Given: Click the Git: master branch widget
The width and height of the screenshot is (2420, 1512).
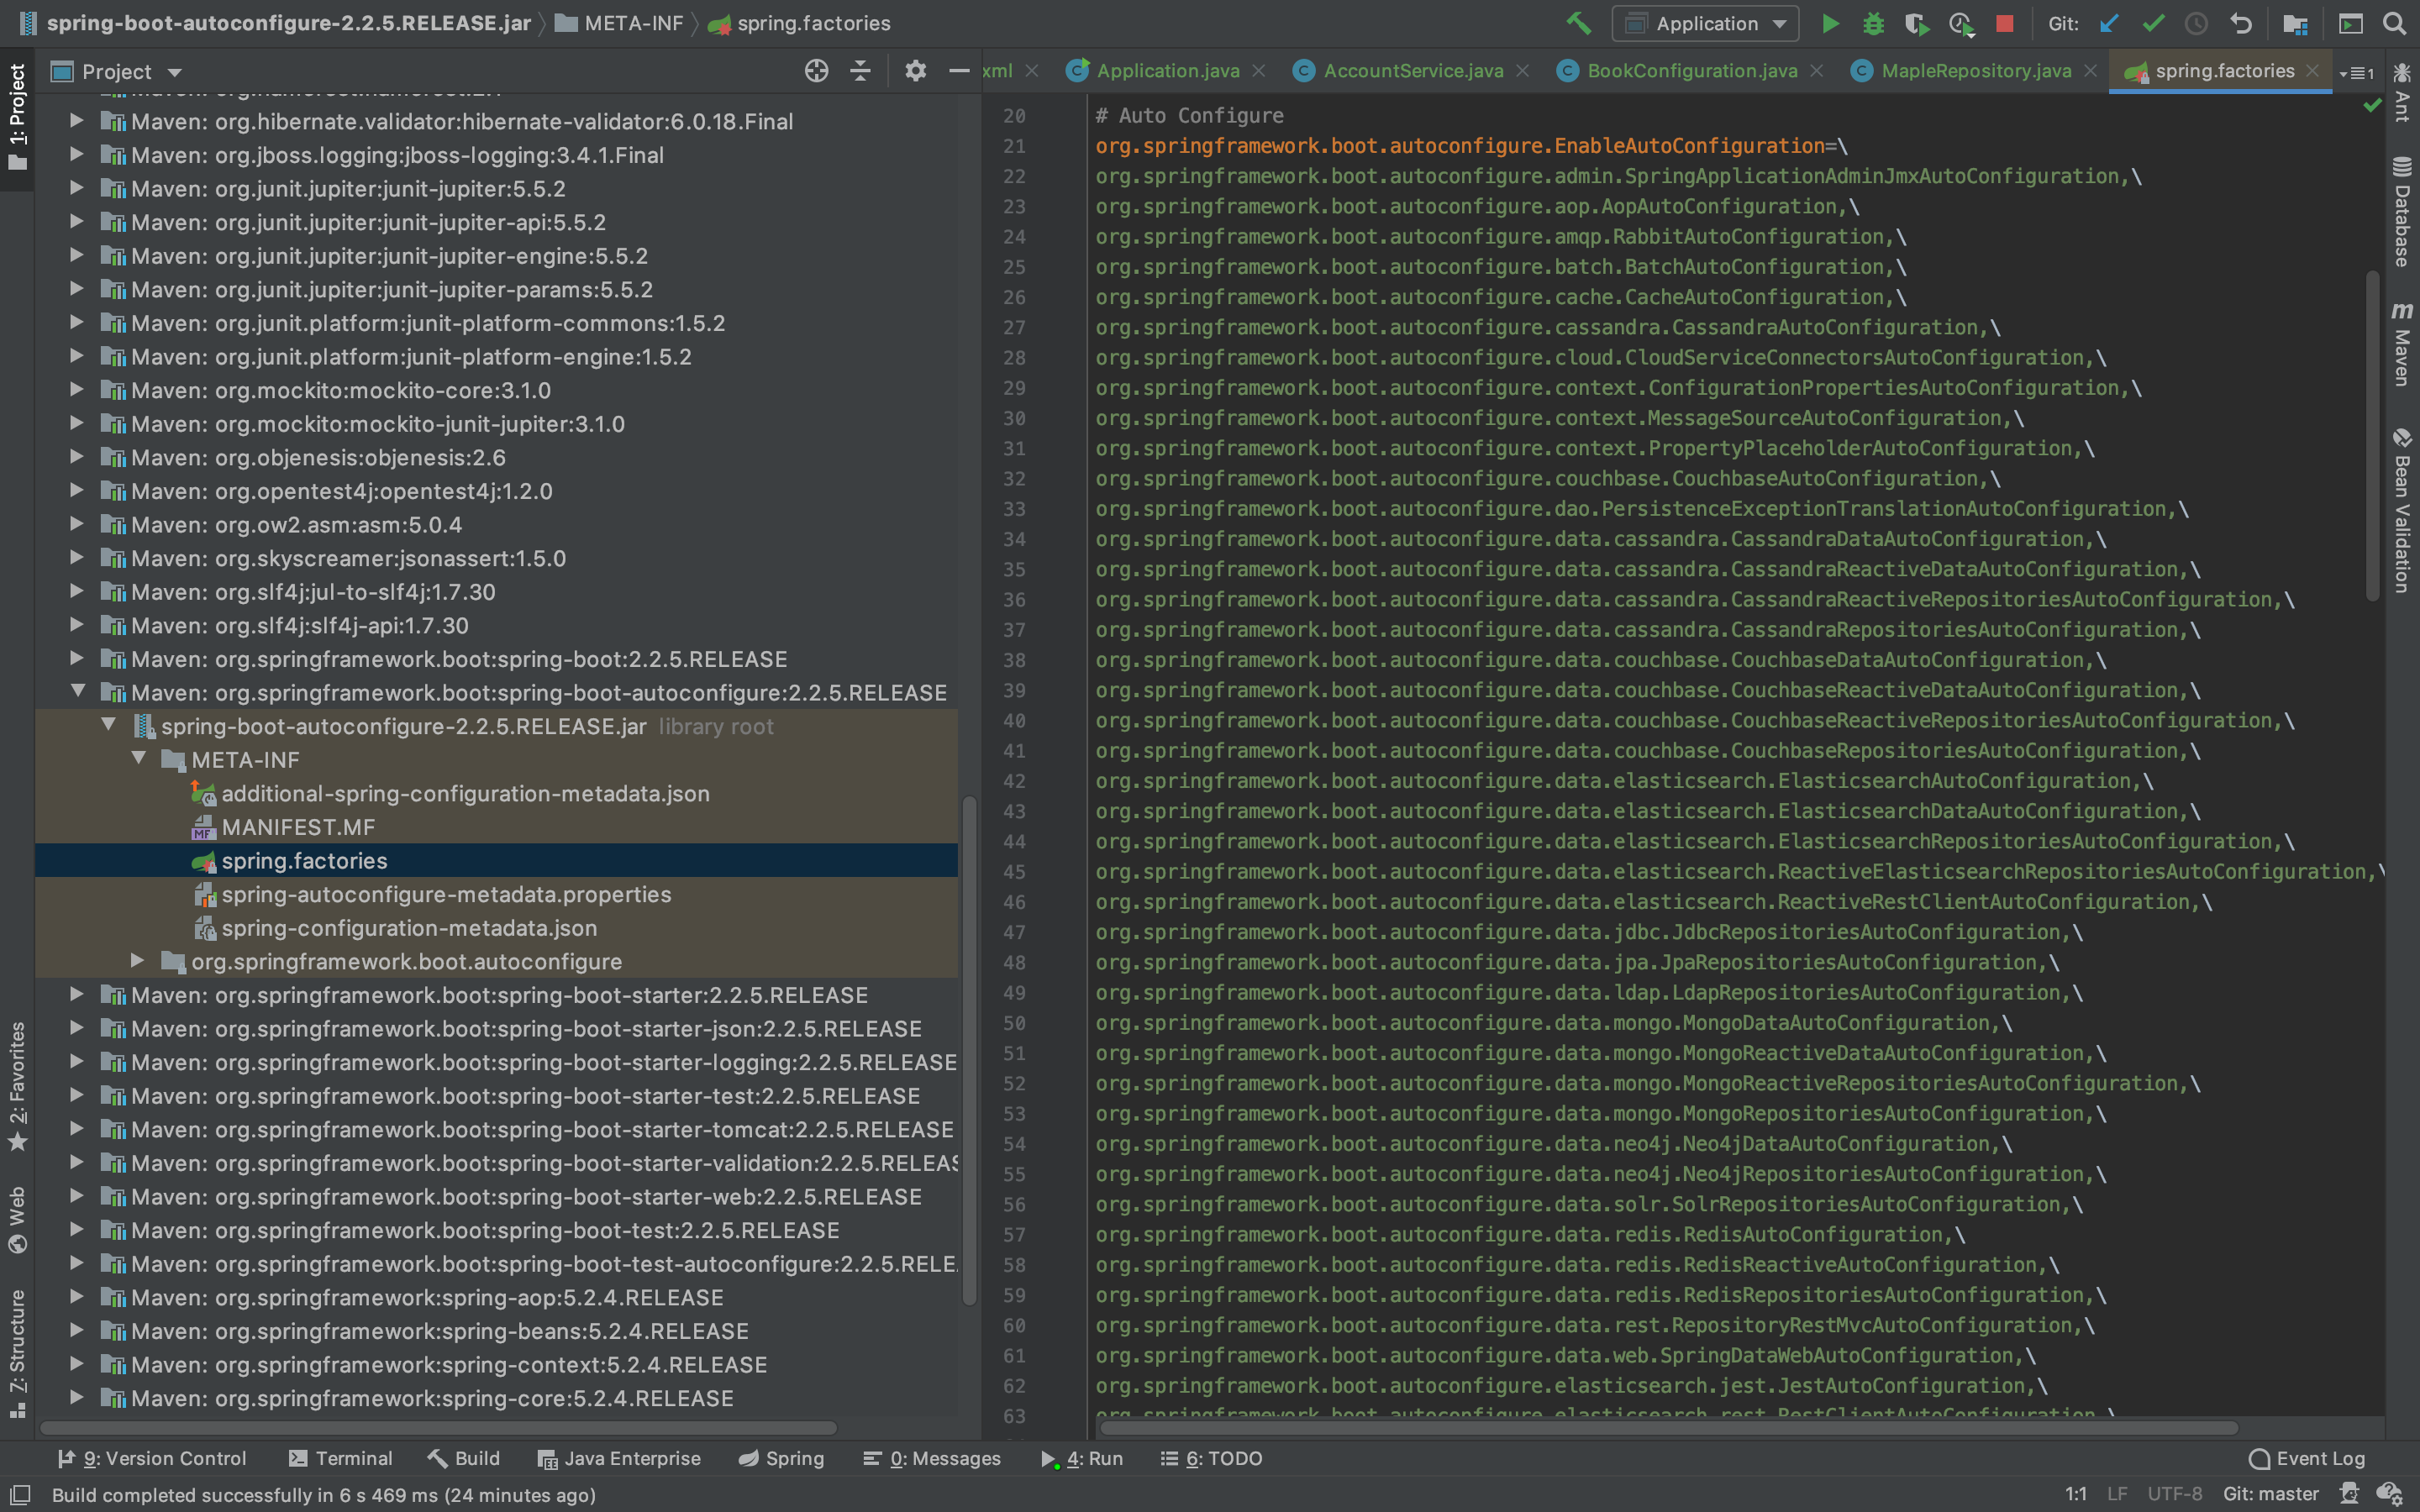Looking at the screenshot, I should pos(2270,1494).
